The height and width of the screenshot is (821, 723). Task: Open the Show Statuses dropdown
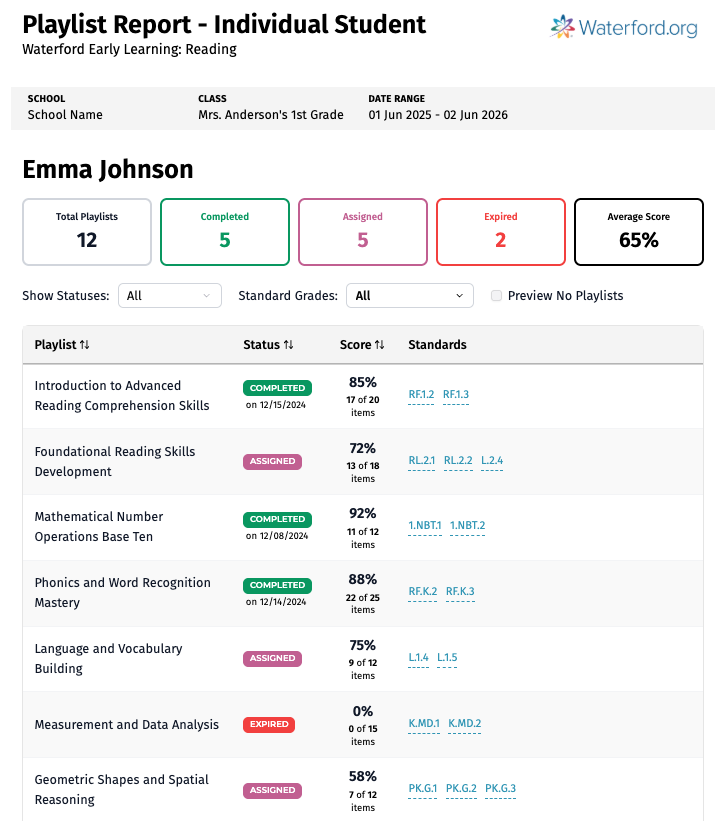[169, 296]
